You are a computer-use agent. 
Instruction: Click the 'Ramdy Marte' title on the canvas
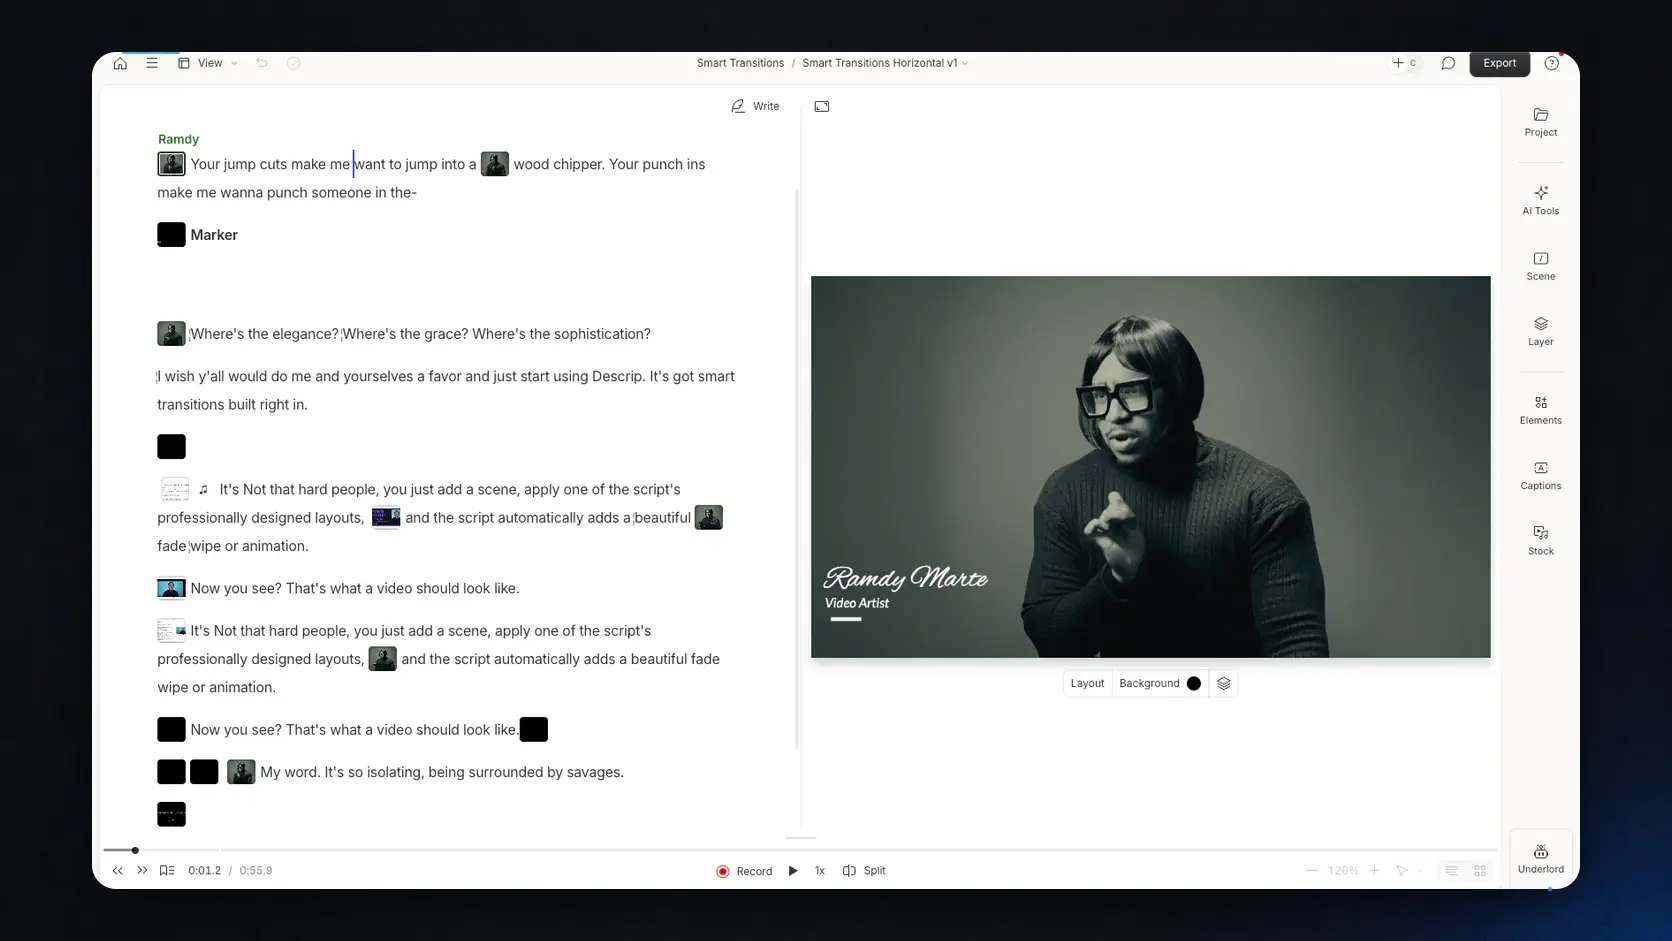905,578
